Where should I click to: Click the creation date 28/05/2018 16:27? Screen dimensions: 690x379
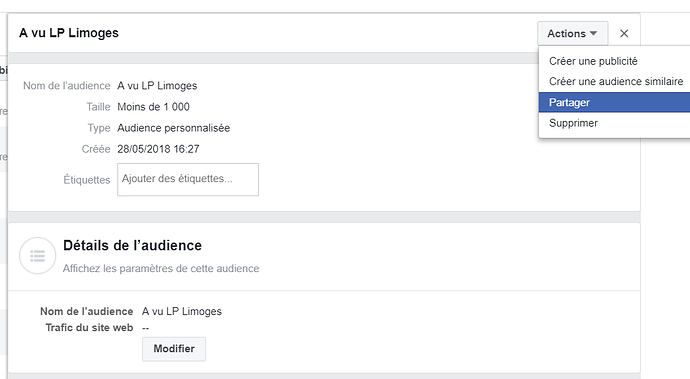point(158,149)
